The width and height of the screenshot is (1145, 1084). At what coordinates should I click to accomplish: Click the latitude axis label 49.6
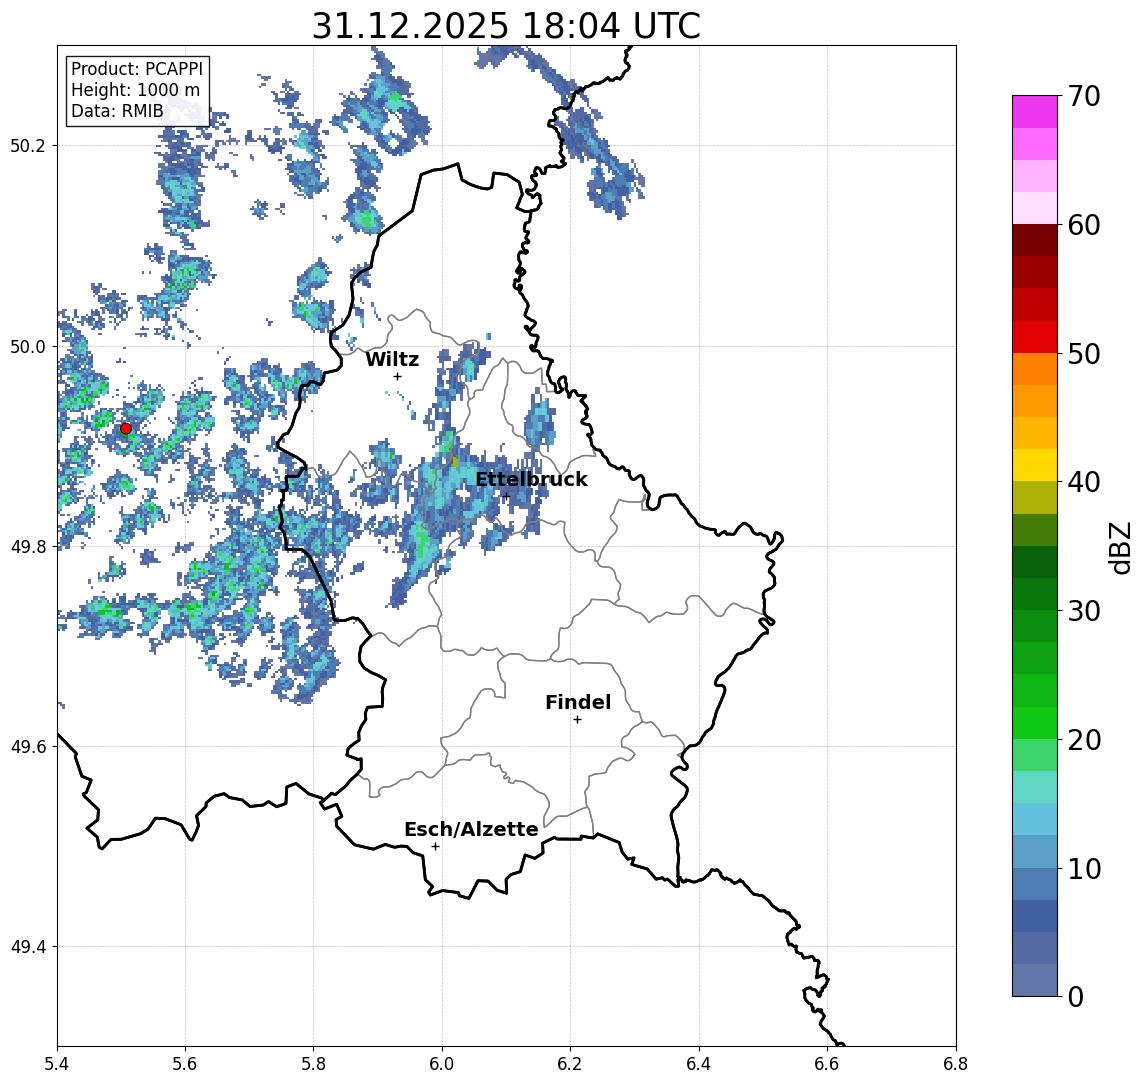[27, 747]
